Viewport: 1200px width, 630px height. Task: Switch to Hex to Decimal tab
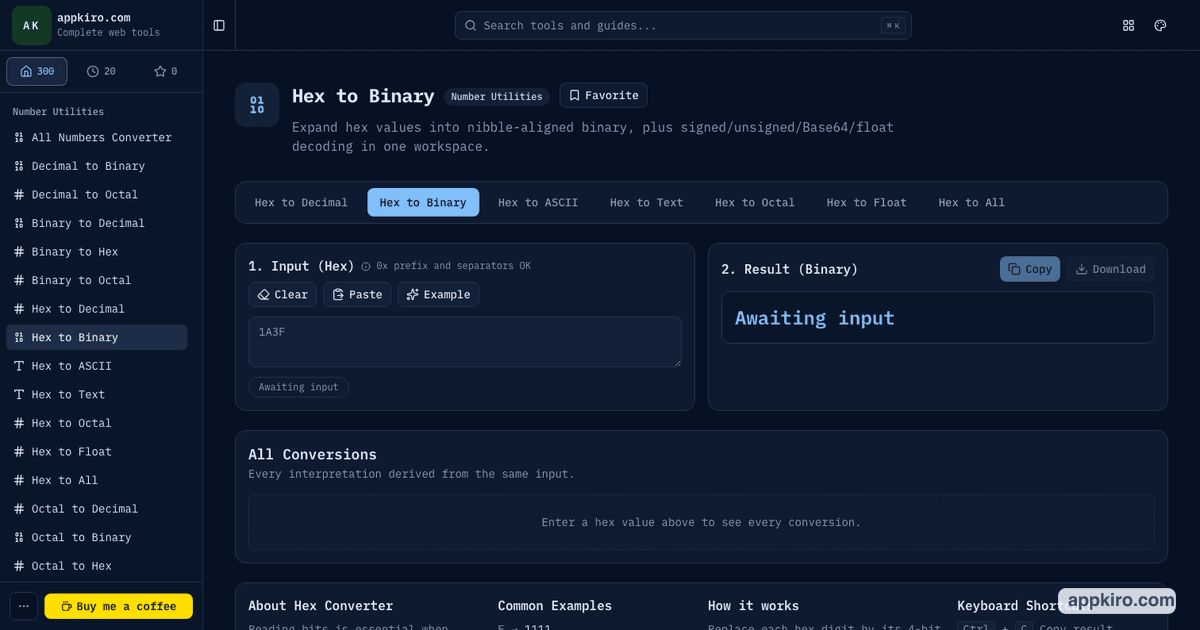click(301, 202)
